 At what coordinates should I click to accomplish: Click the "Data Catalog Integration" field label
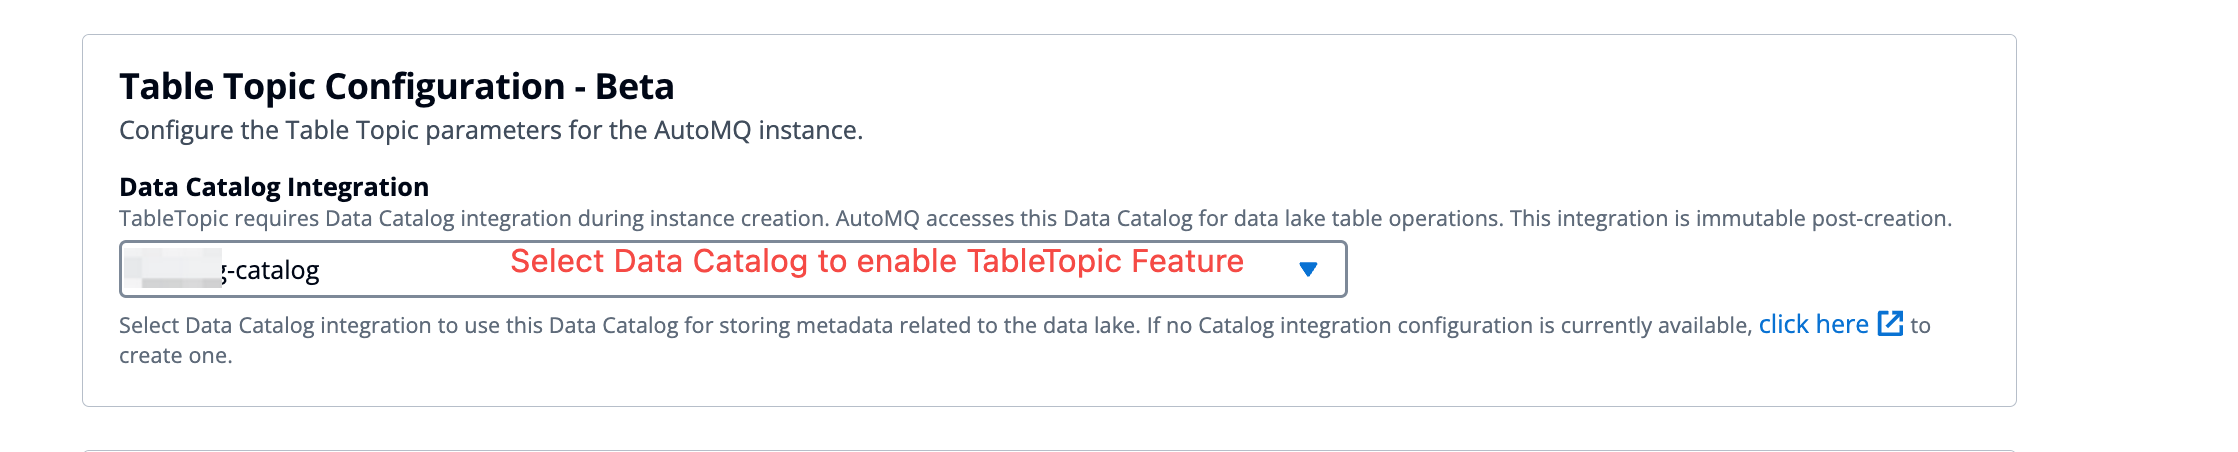[274, 187]
